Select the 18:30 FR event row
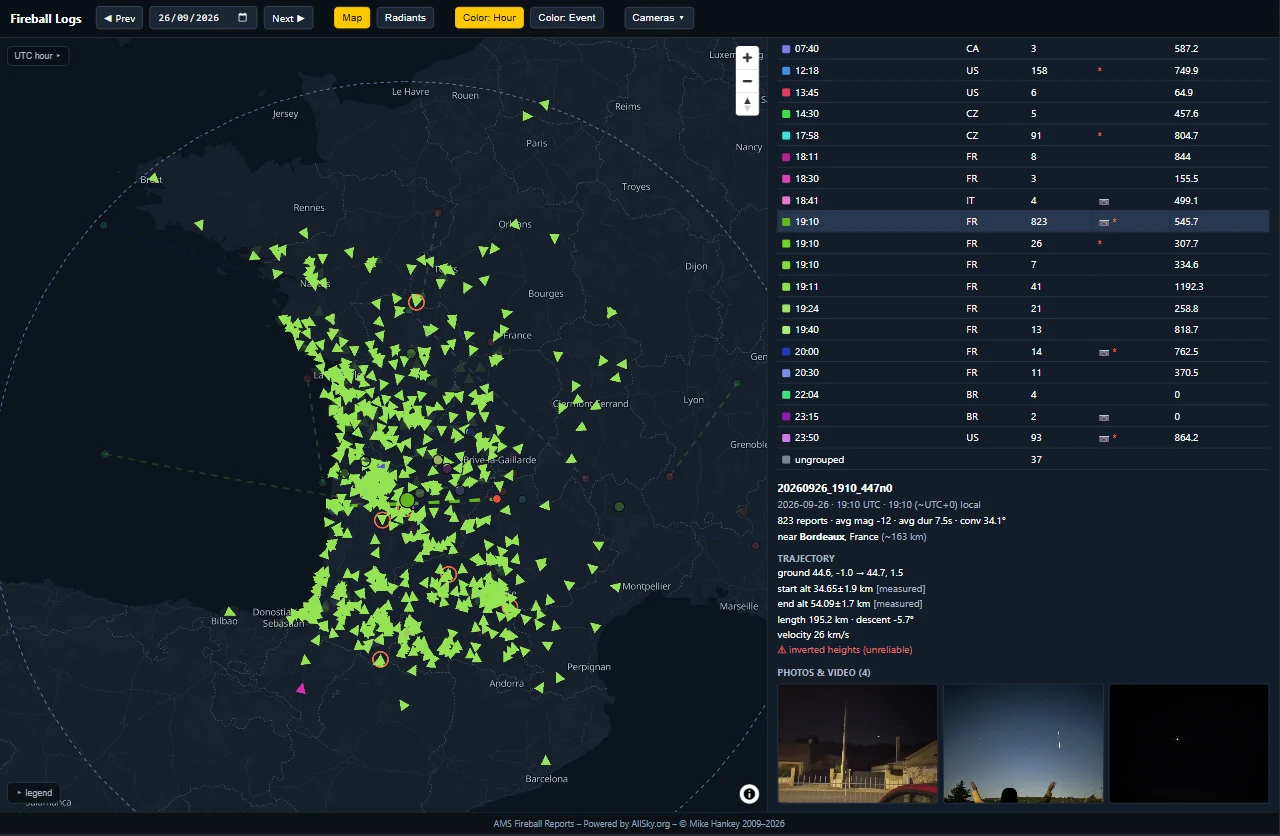 point(1023,179)
